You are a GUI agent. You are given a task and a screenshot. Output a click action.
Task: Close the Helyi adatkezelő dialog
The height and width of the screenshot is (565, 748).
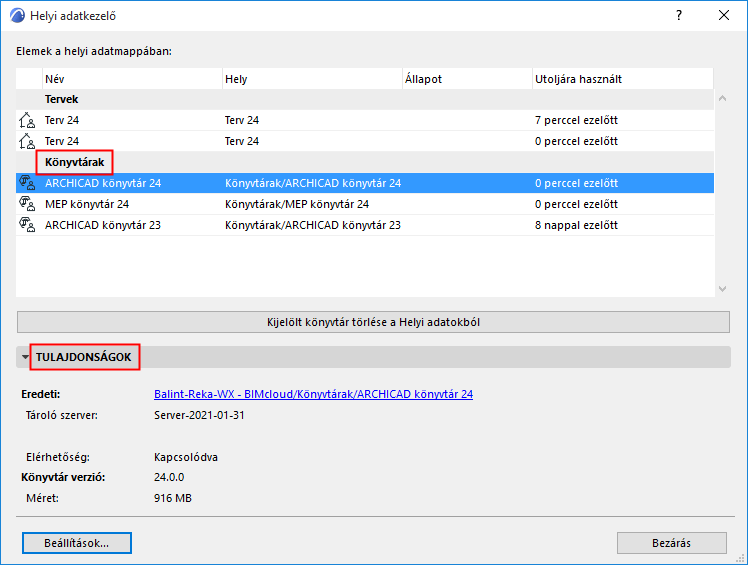tap(724, 15)
